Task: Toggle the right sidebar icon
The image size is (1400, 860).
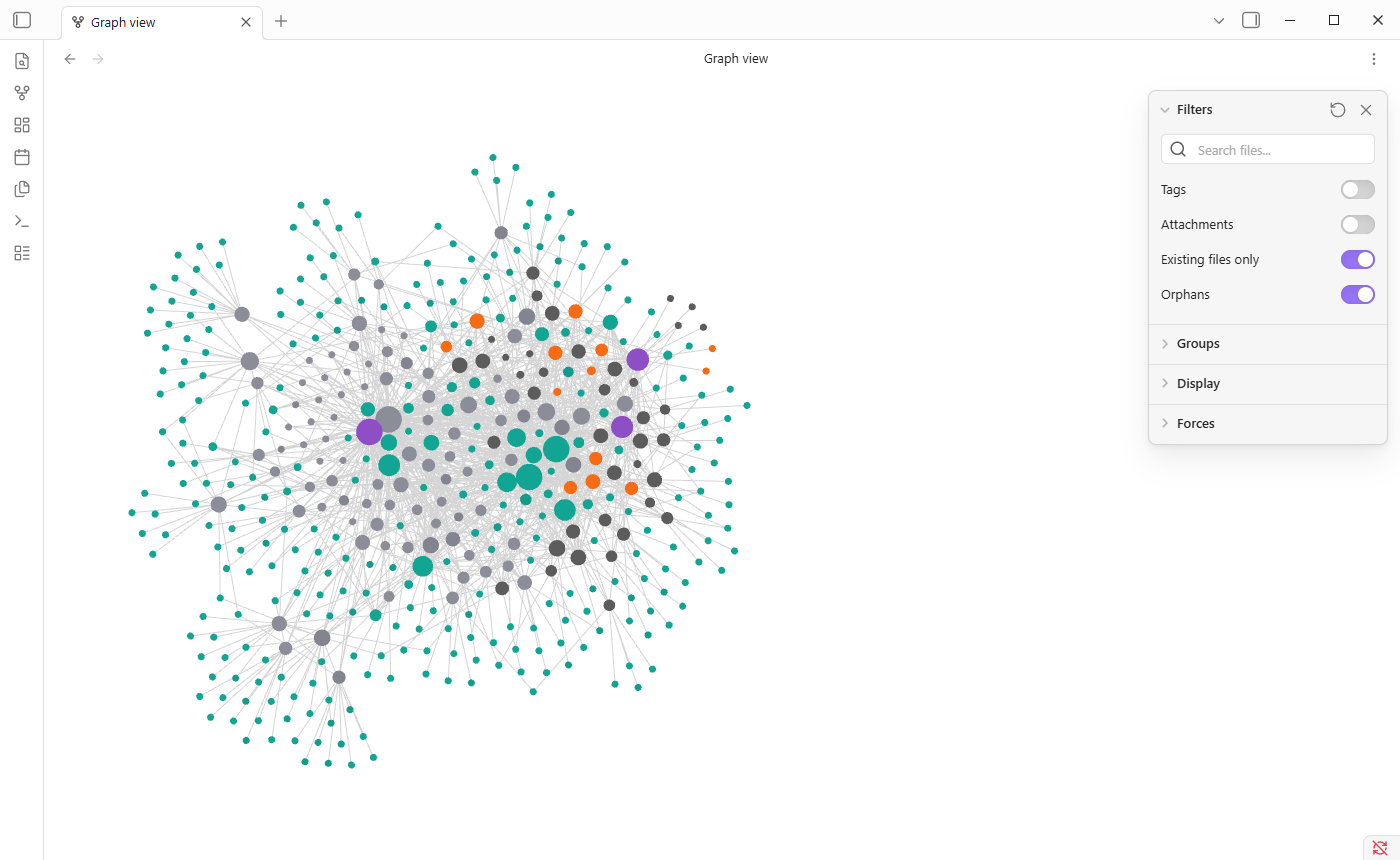Action: point(1251,20)
